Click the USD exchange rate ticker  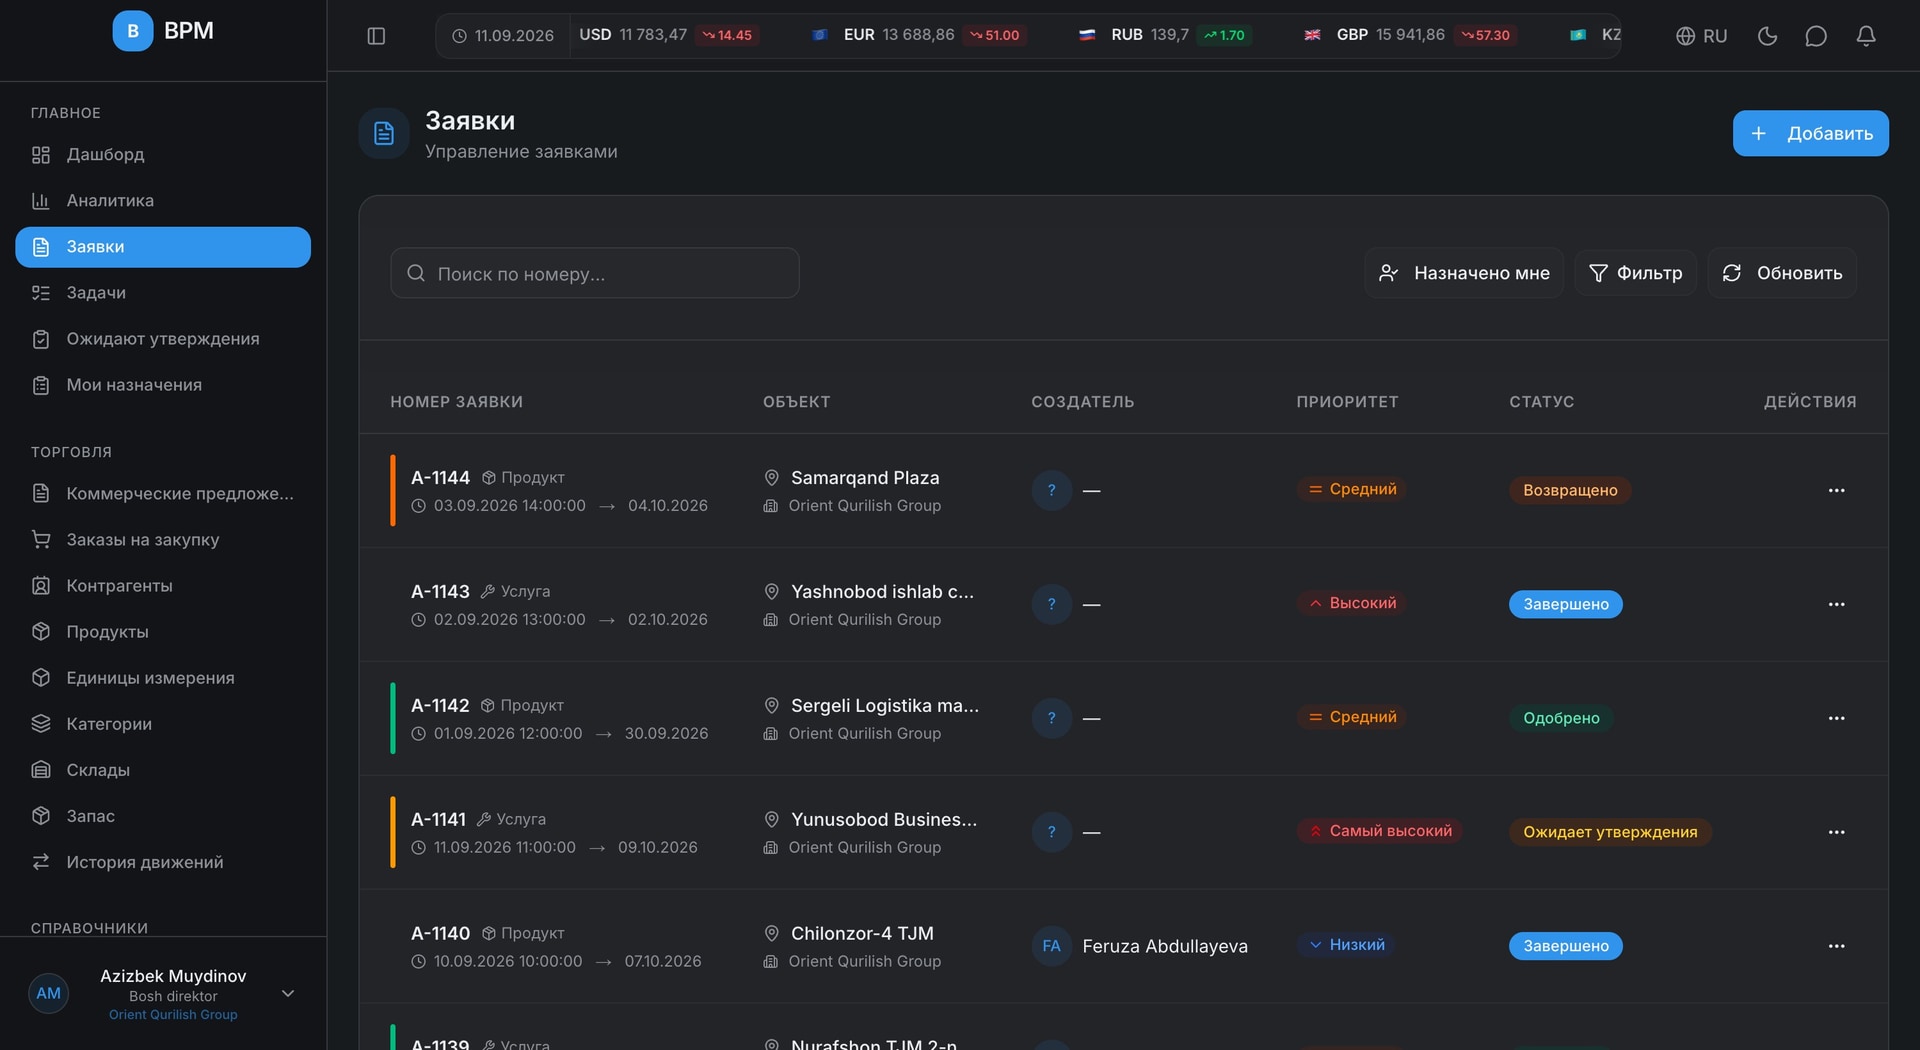point(668,35)
